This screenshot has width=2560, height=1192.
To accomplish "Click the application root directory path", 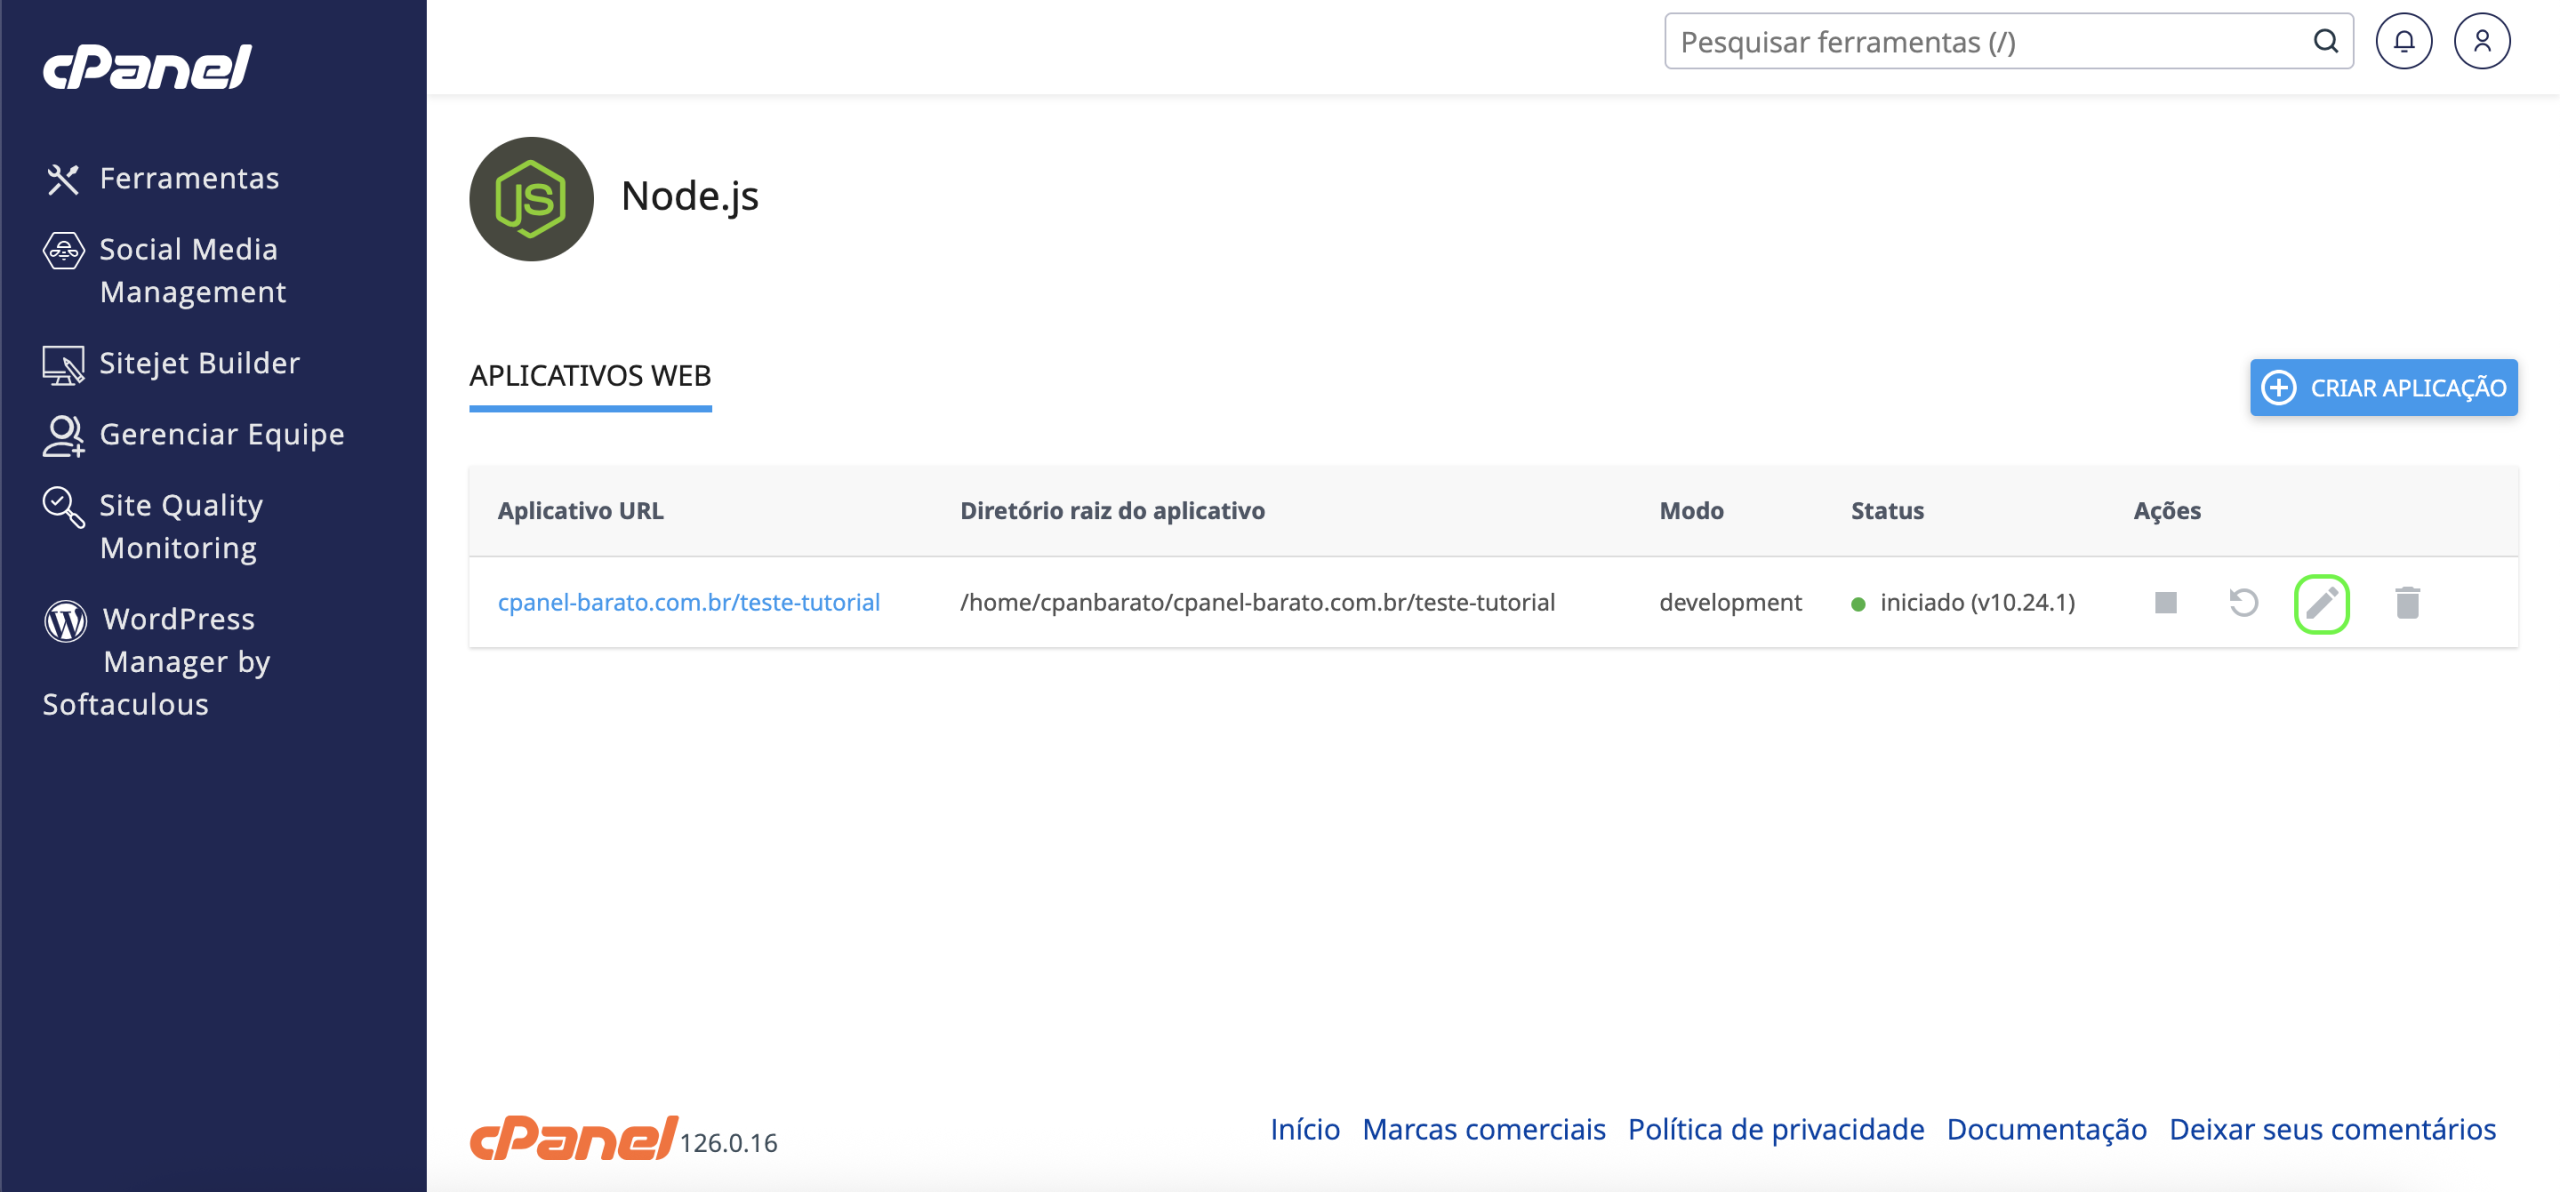I will click(1257, 602).
